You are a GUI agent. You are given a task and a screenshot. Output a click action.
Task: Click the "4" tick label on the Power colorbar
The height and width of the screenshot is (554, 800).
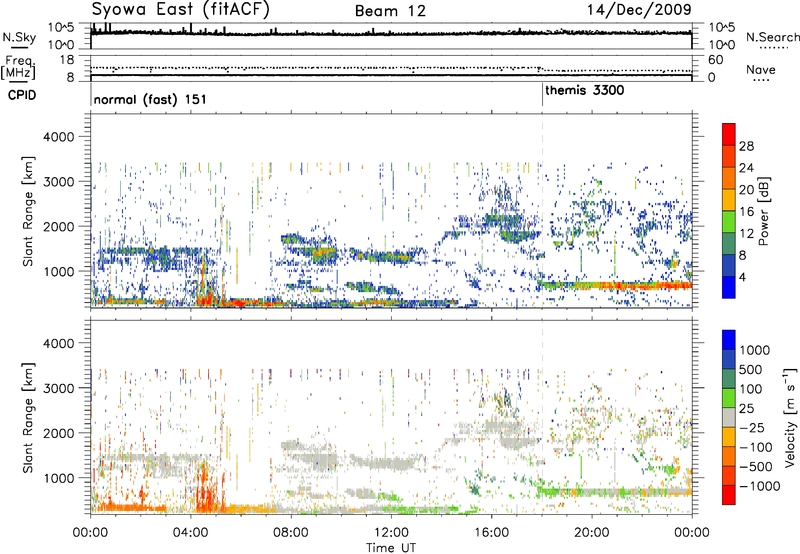click(743, 277)
